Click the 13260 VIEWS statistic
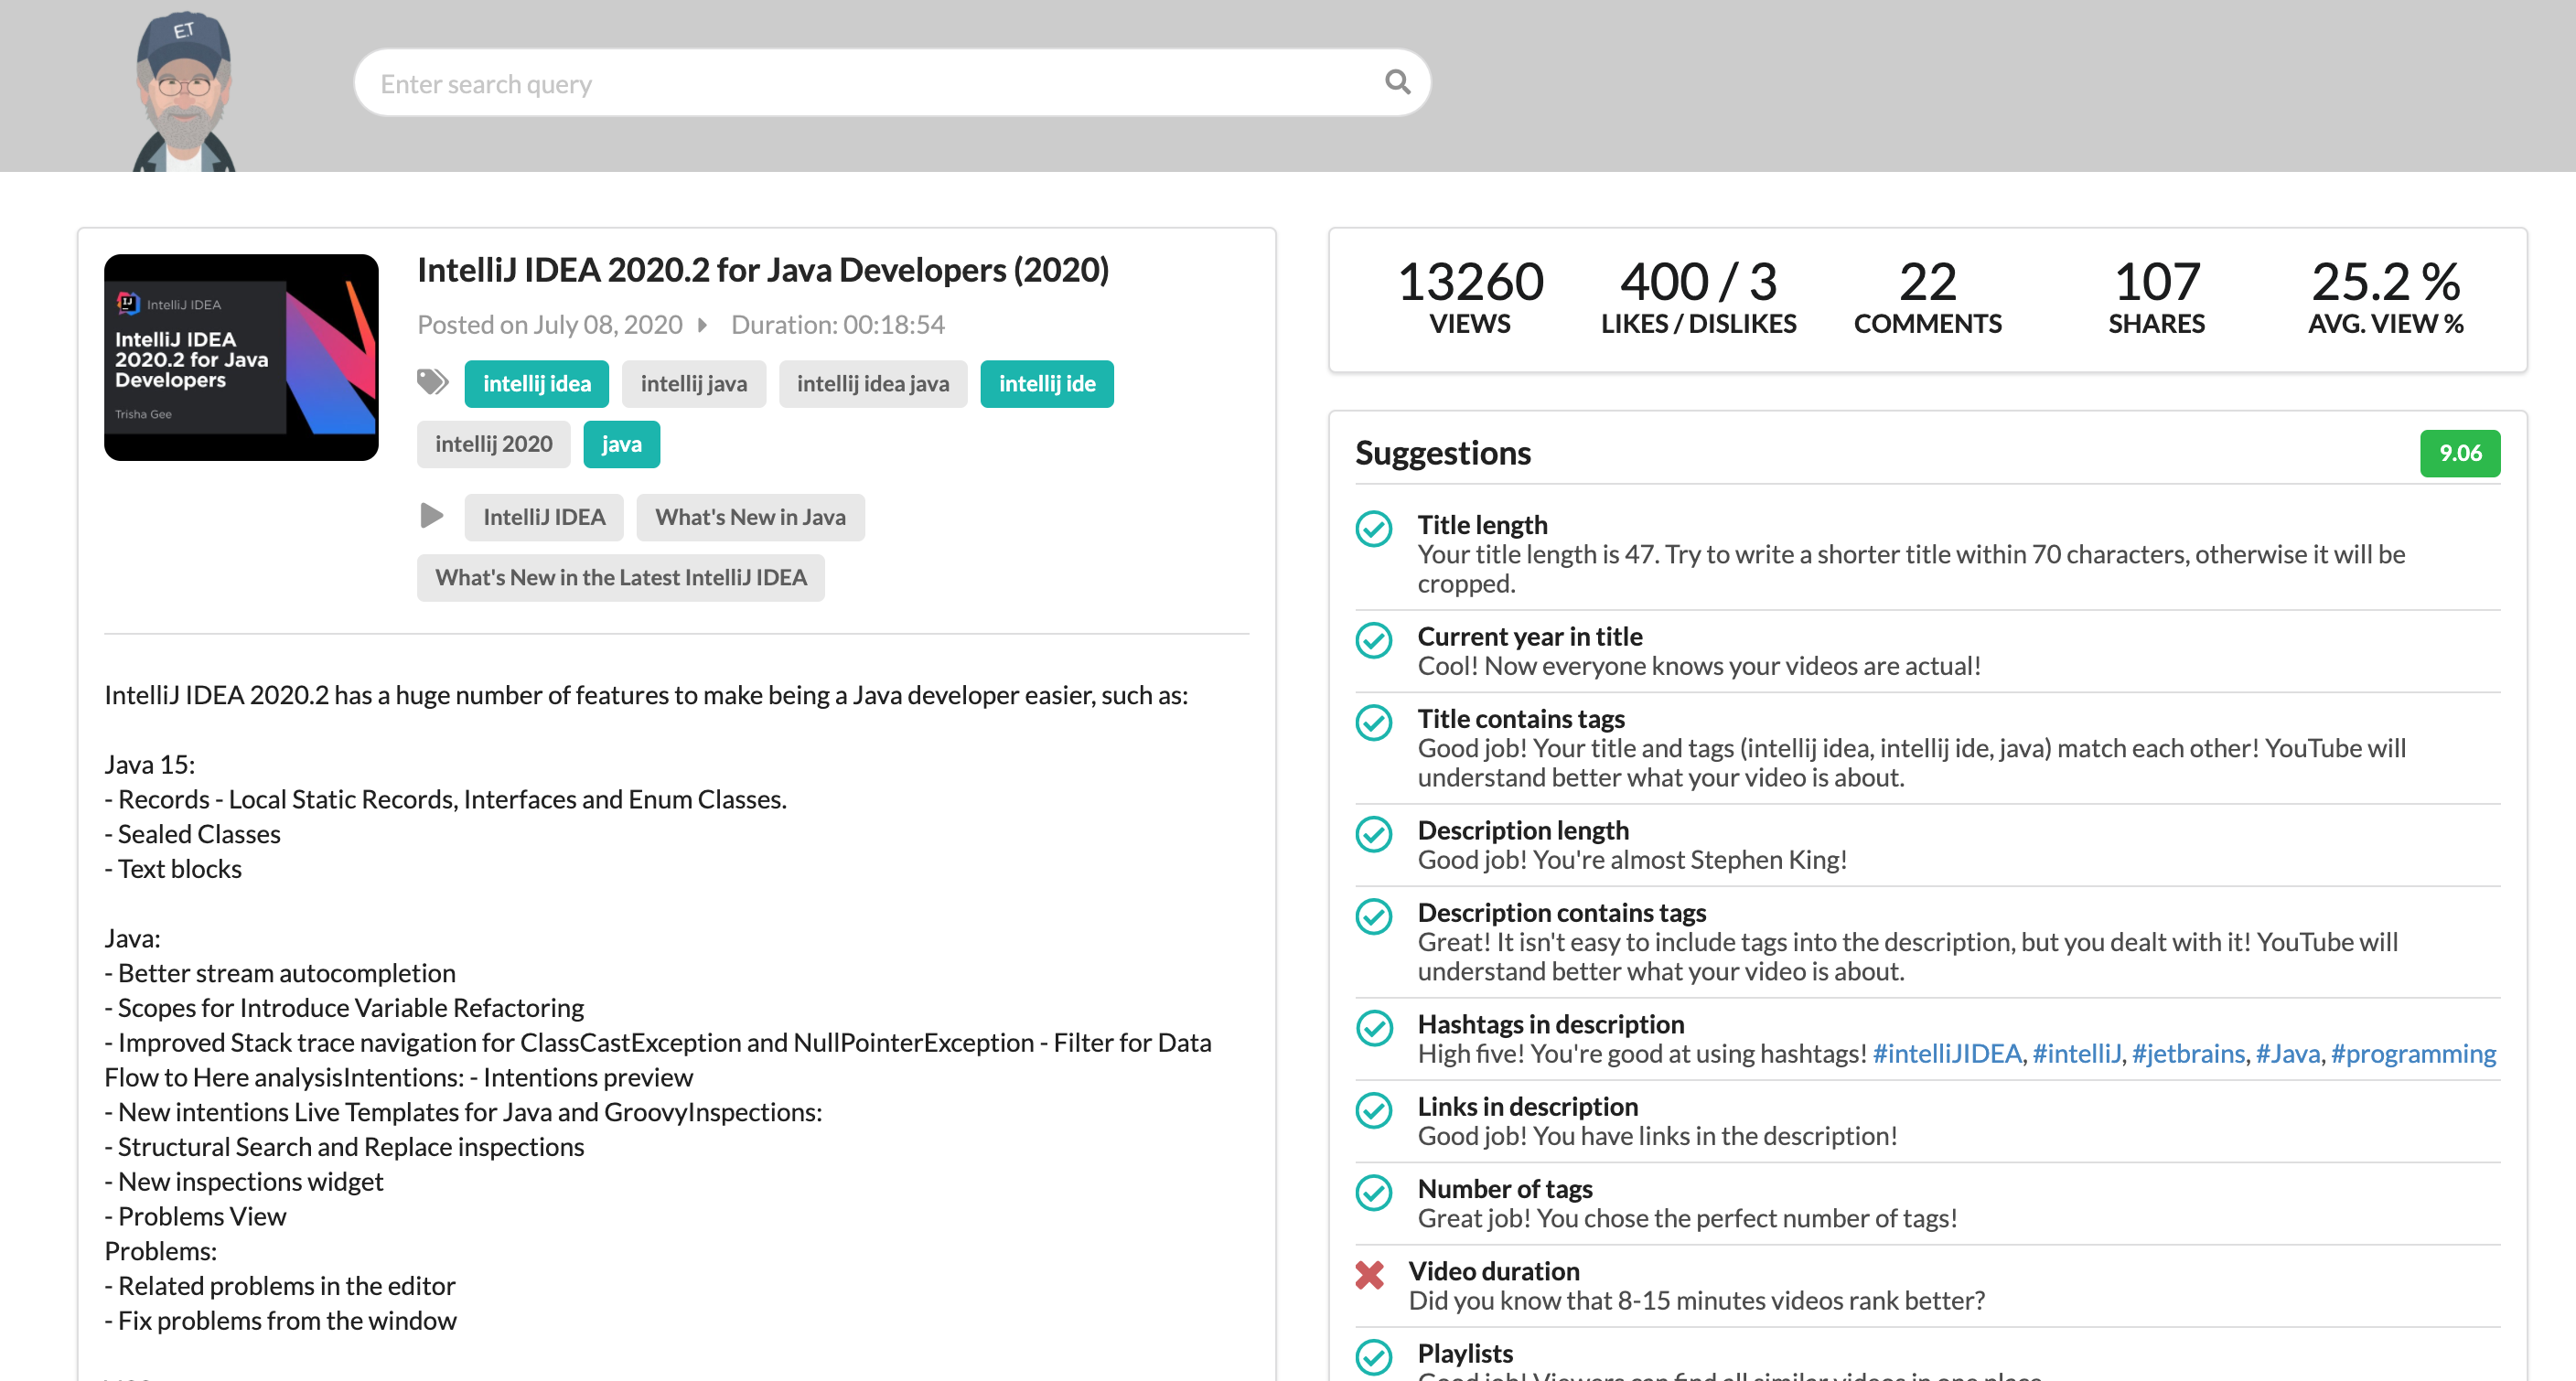Screen dimensions: 2576x1381 point(1469,297)
